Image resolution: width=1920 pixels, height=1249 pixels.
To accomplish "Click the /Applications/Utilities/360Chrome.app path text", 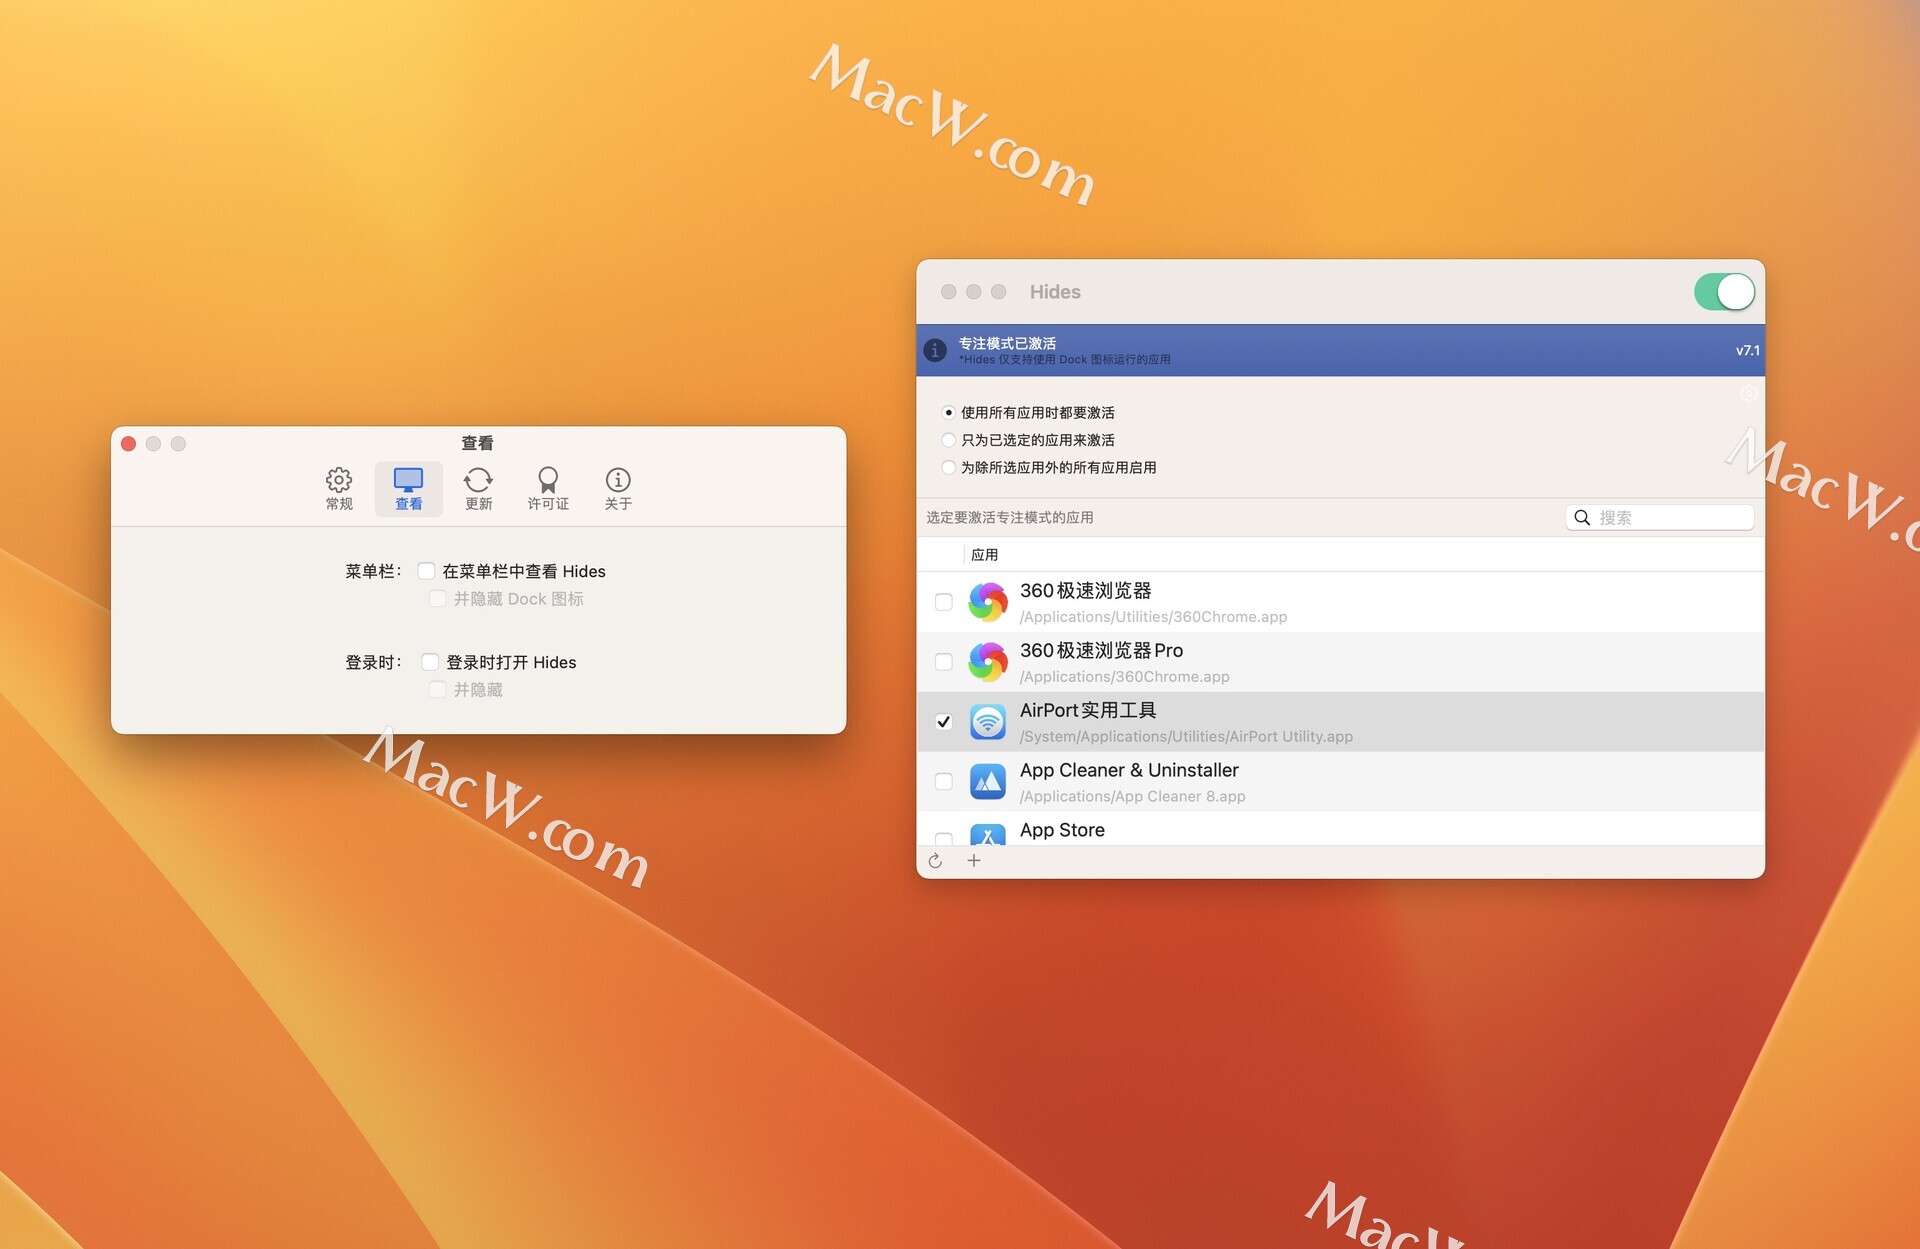I will [1153, 617].
